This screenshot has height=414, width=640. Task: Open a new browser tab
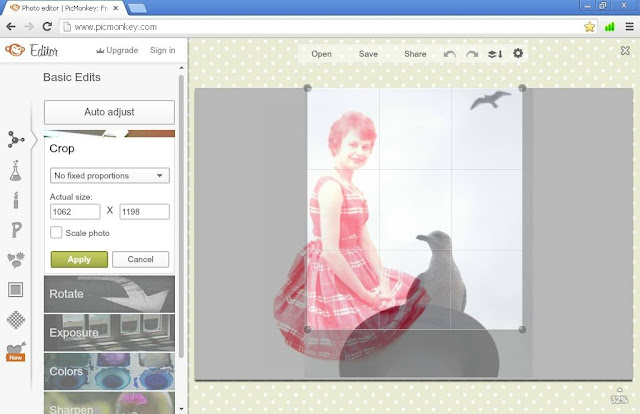click(x=137, y=8)
